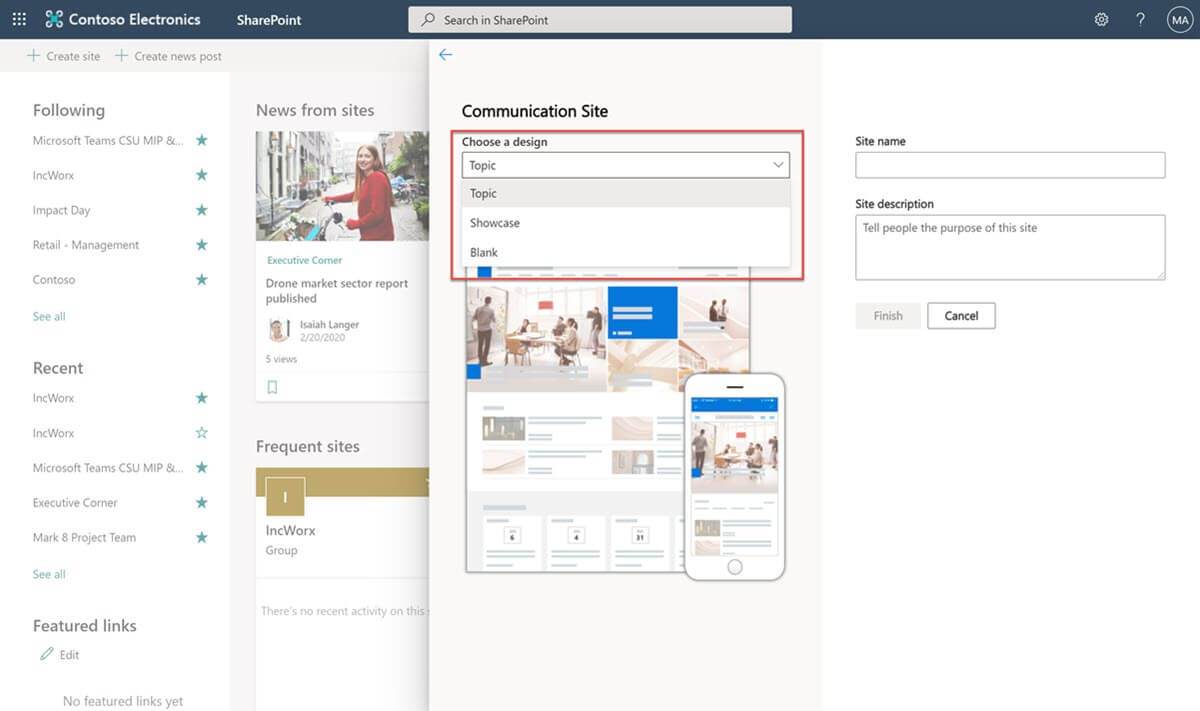1200x711 pixels.
Task: Click the Finish button
Action: [x=888, y=316]
